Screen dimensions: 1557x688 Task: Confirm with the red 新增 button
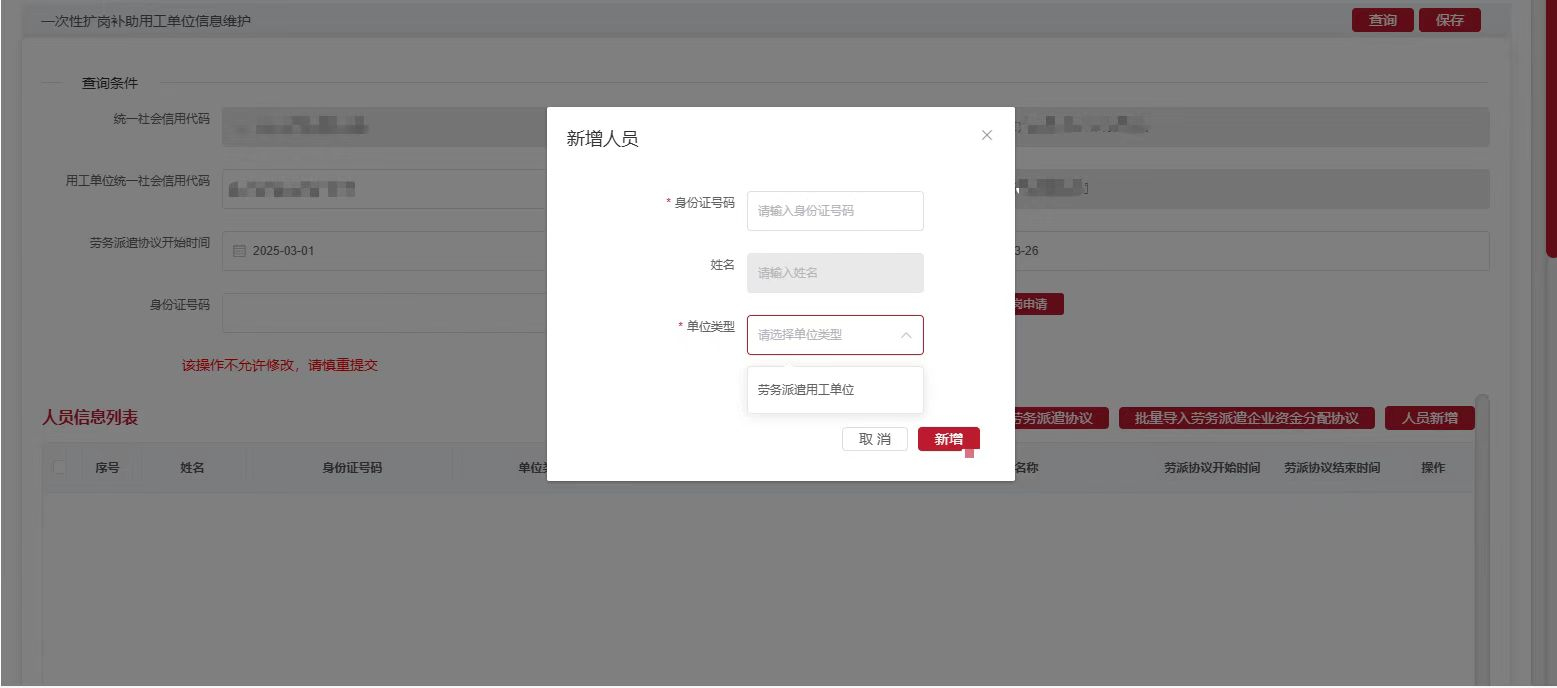coord(948,438)
